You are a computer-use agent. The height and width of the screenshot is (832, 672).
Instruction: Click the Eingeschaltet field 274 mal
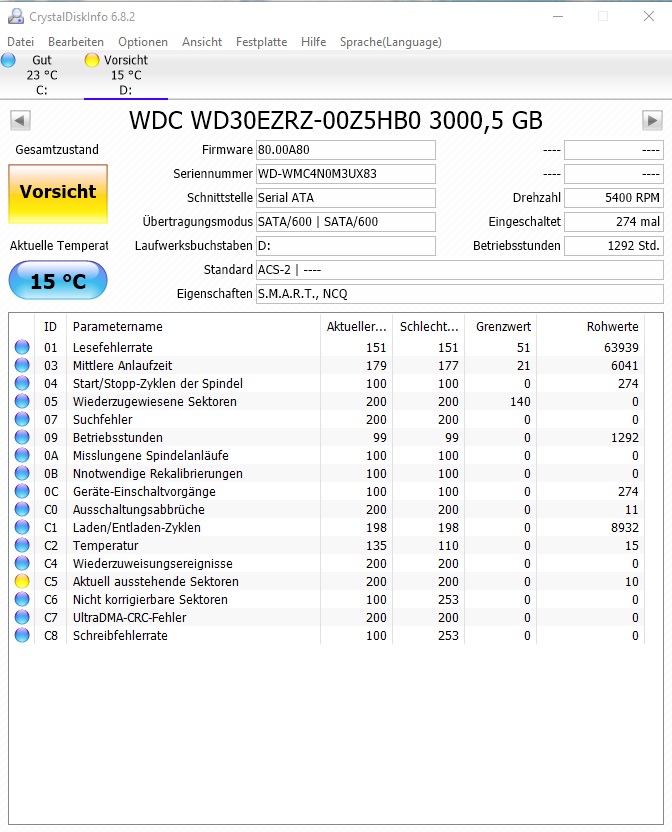click(614, 221)
